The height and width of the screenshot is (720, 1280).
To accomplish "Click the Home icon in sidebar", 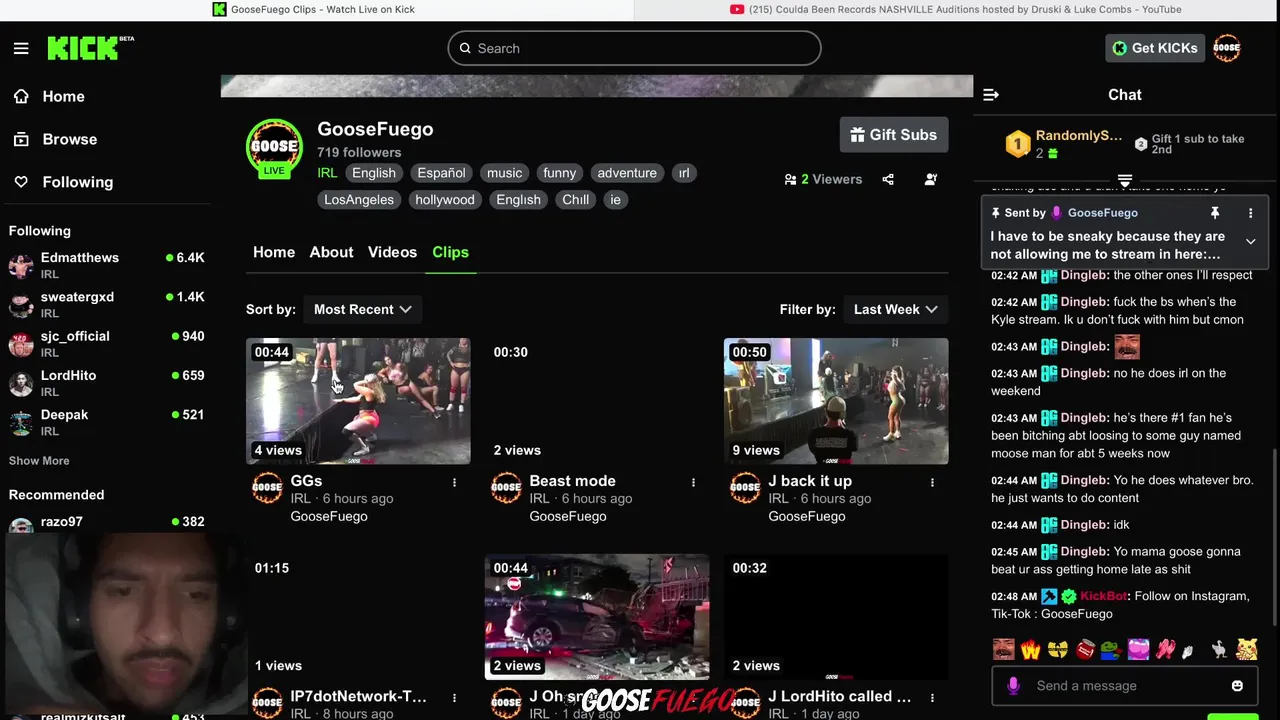I will [x=21, y=96].
